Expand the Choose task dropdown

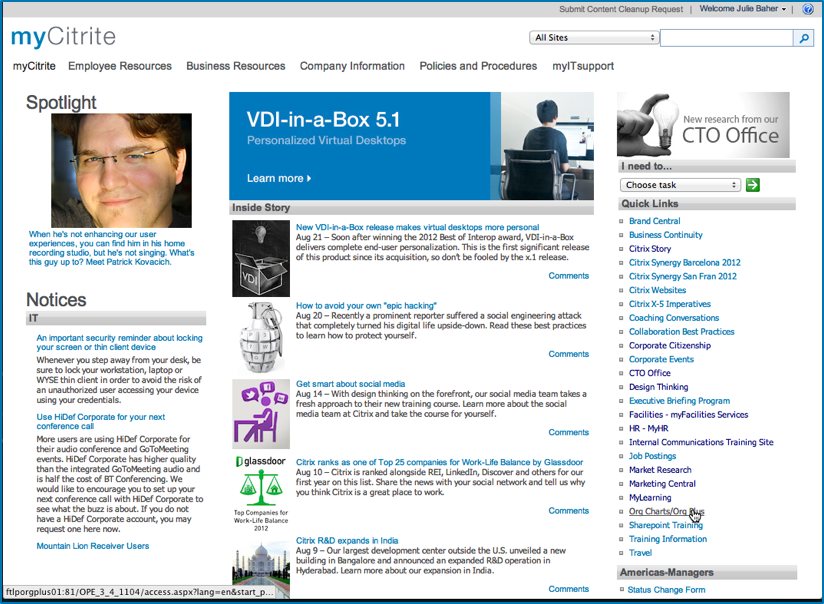click(680, 185)
